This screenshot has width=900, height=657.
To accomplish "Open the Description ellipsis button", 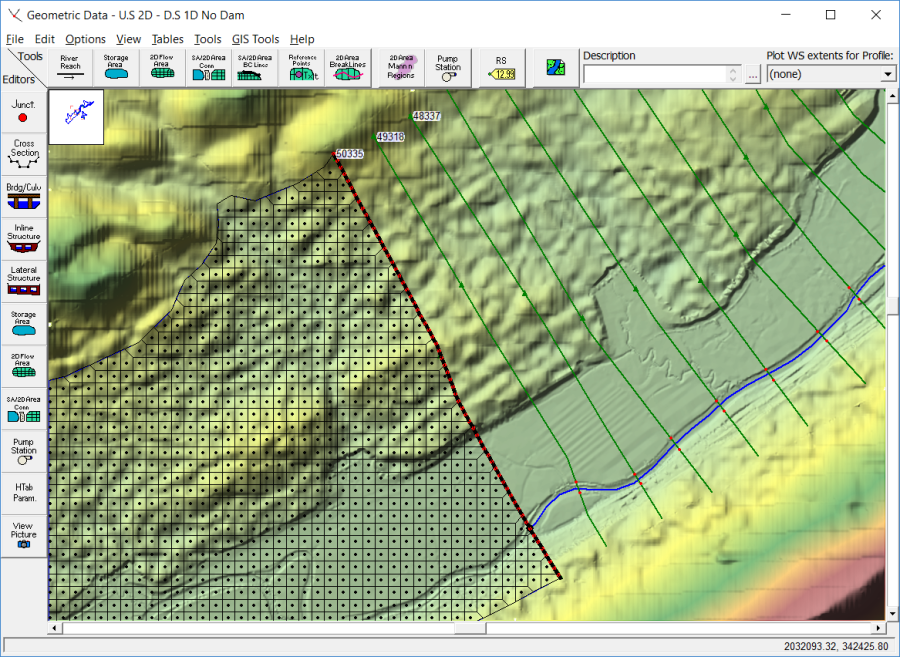I will click(752, 74).
